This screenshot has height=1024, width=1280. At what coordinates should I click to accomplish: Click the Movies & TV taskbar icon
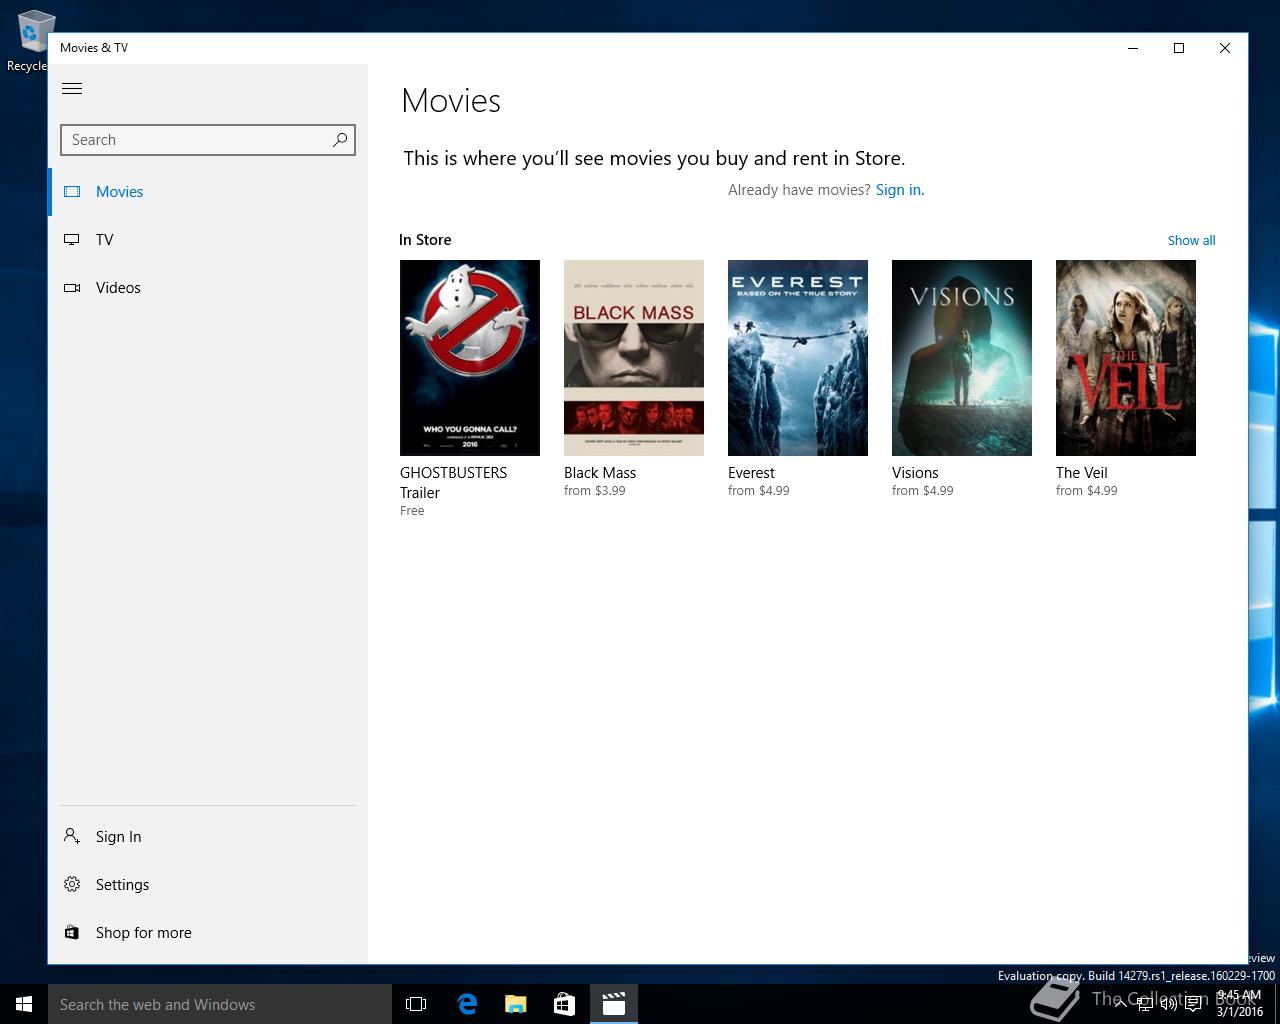pyautogui.click(x=614, y=1004)
